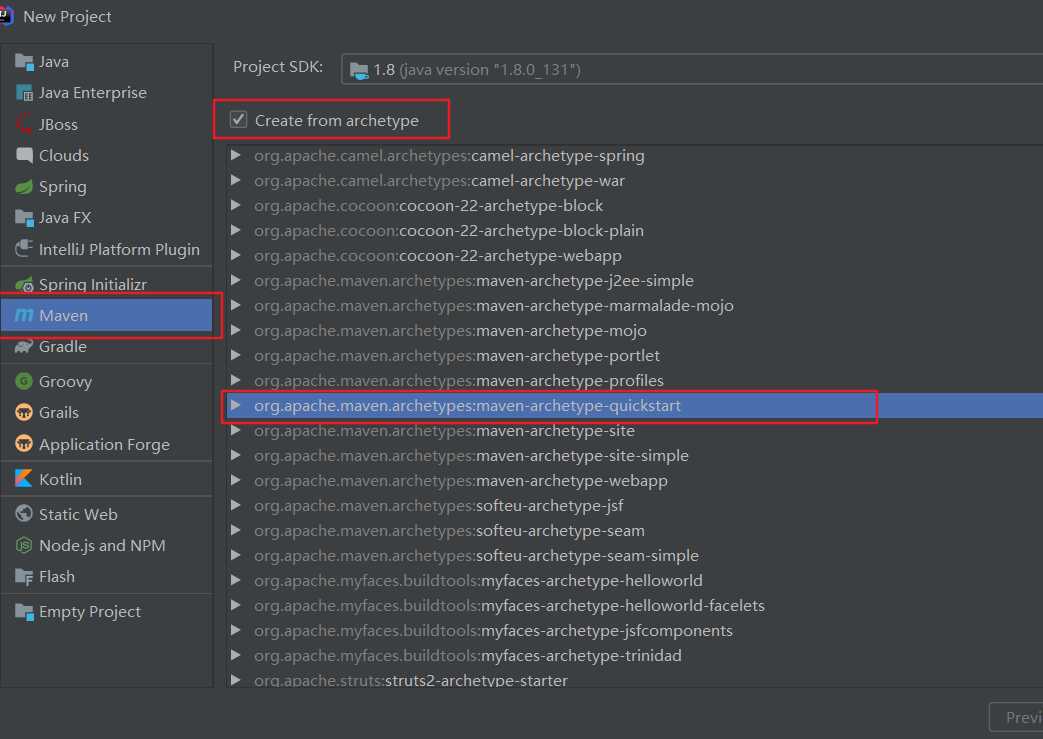Viewport: 1043px width, 739px height.
Task: Select myfaces-archetype-trinidad row
Action: (635, 655)
